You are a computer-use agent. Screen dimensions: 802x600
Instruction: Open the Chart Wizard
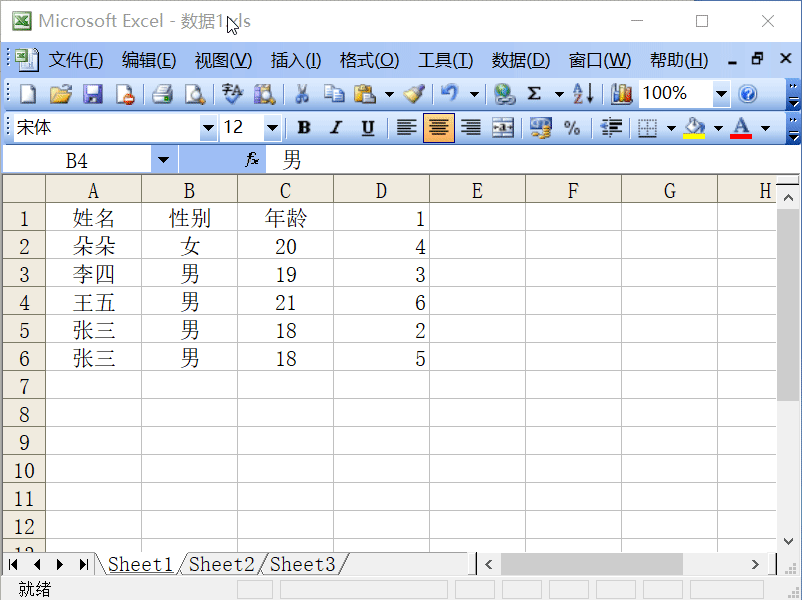(x=621, y=94)
